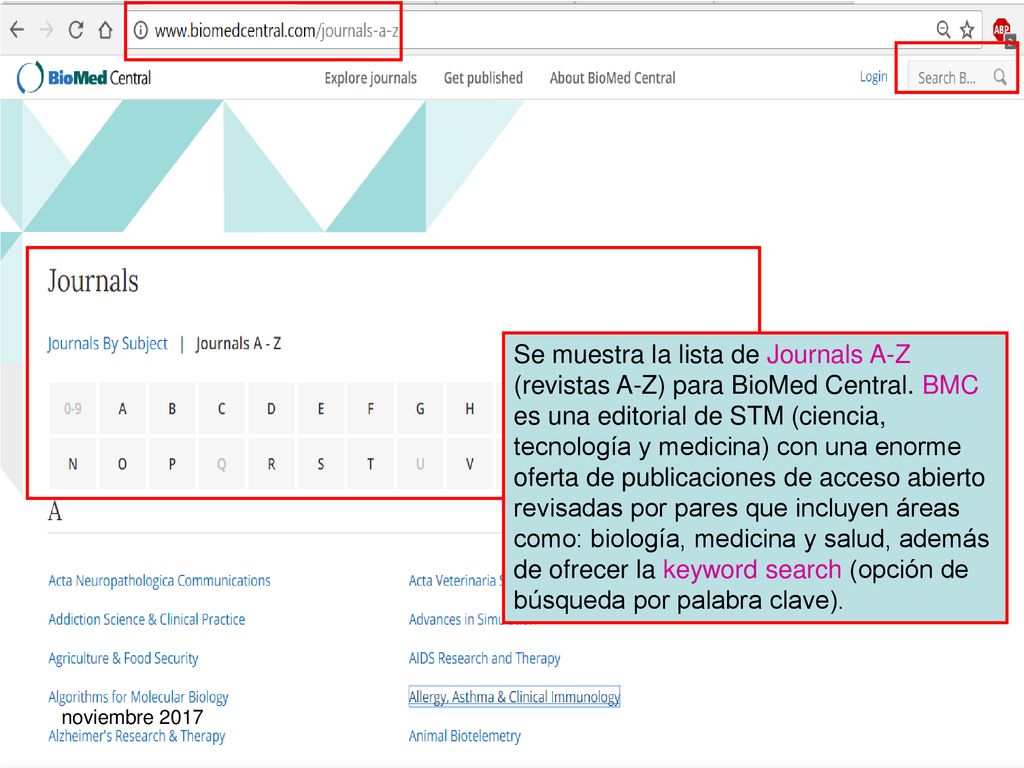Go to the browser home icon
This screenshot has height=768, width=1024.
coord(105,30)
